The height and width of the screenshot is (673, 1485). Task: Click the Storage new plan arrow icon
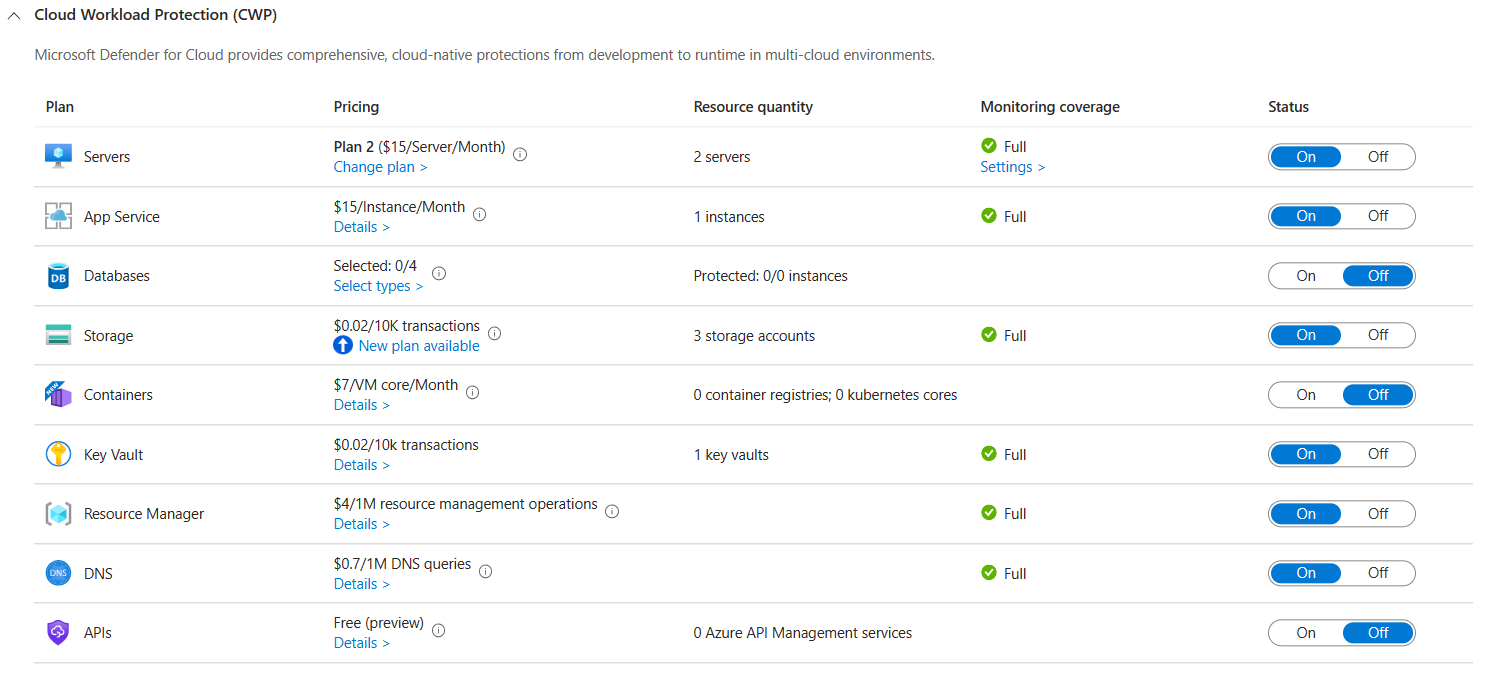(343, 346)
